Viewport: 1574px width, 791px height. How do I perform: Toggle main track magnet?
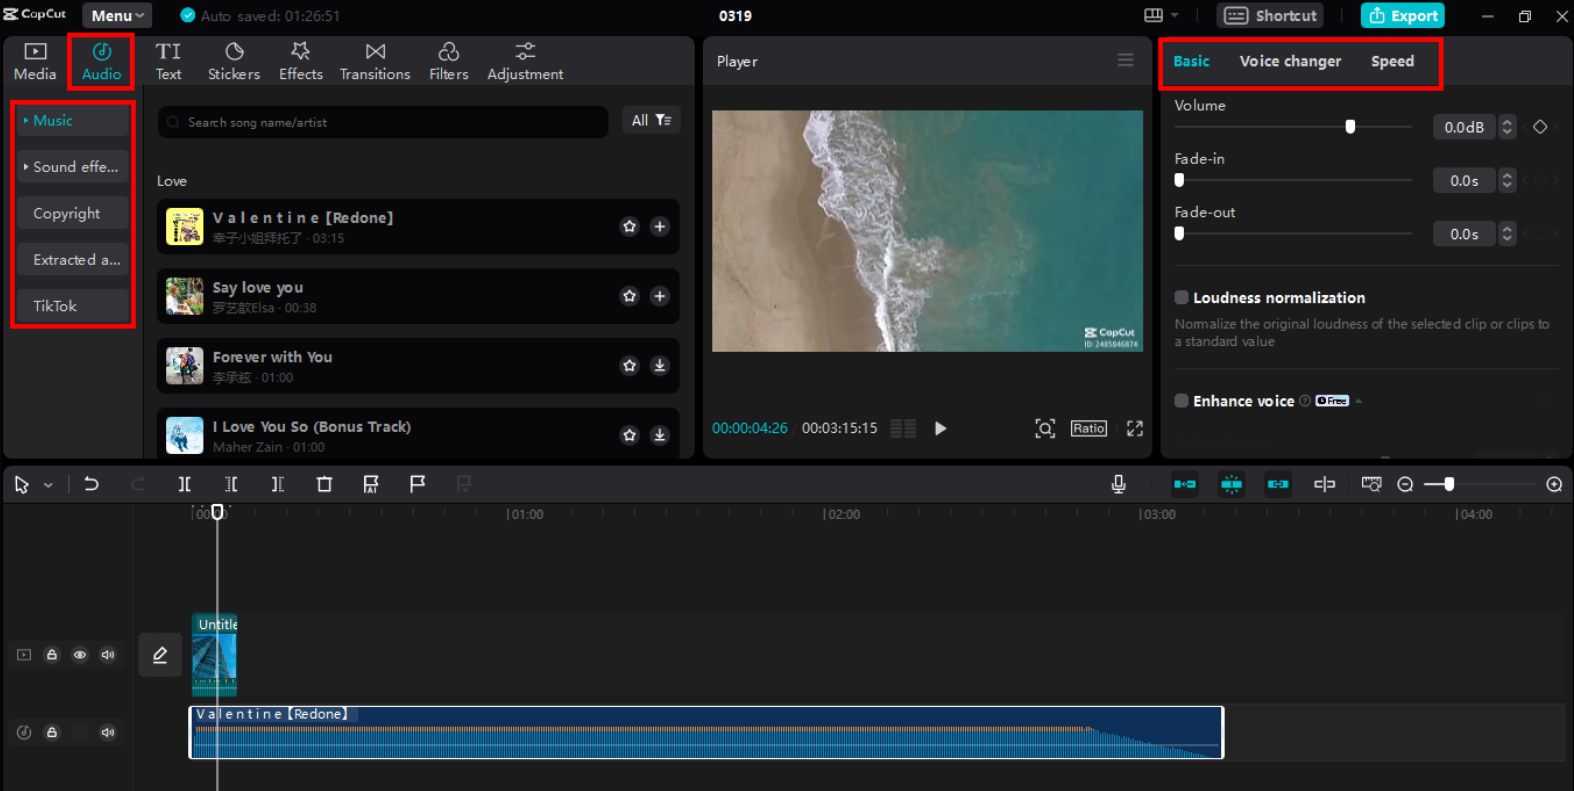click(1185, 484)
